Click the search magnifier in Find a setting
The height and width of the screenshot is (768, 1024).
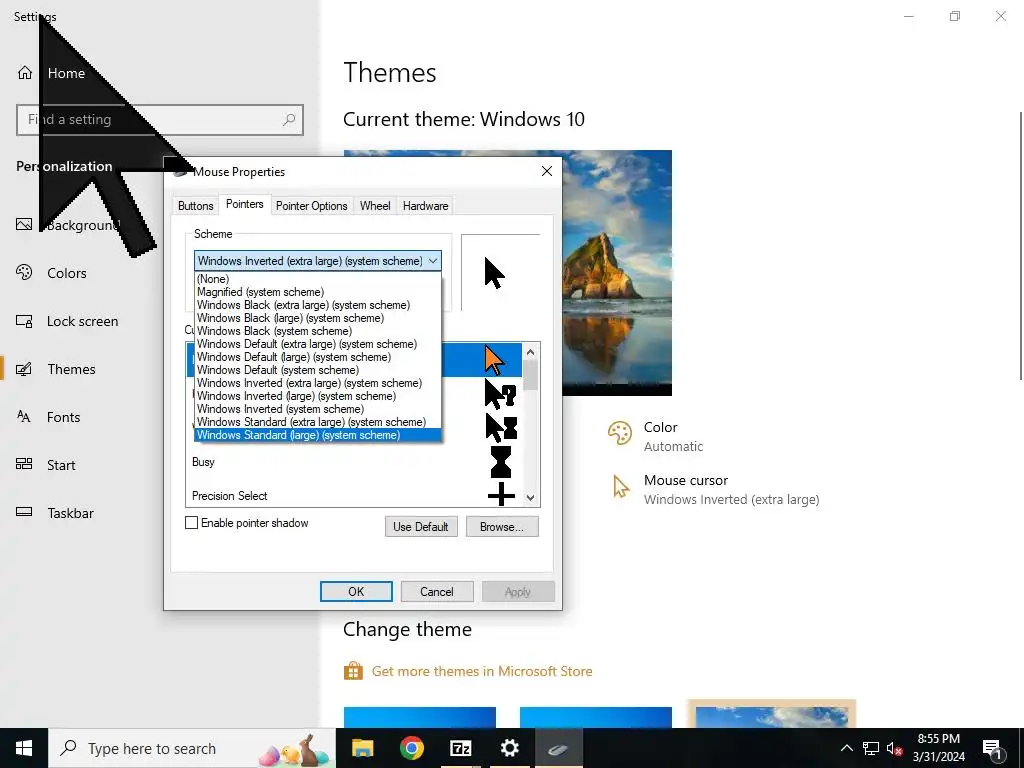coord(289,120)
